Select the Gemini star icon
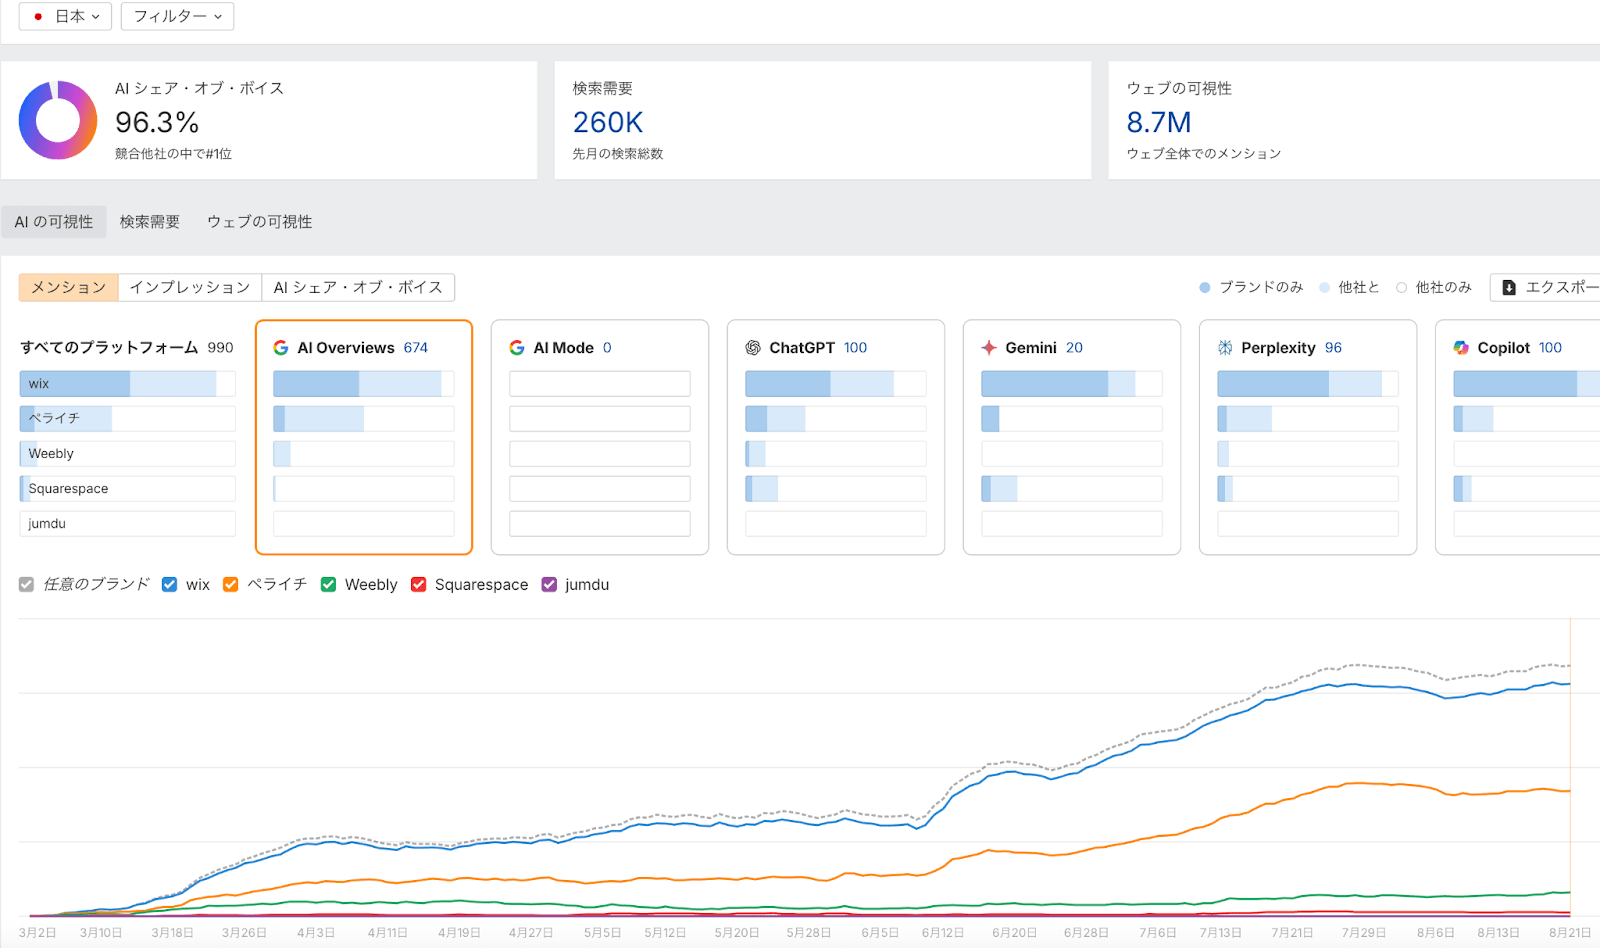This screenshot has height=948, width=1600. click(988, 347)
